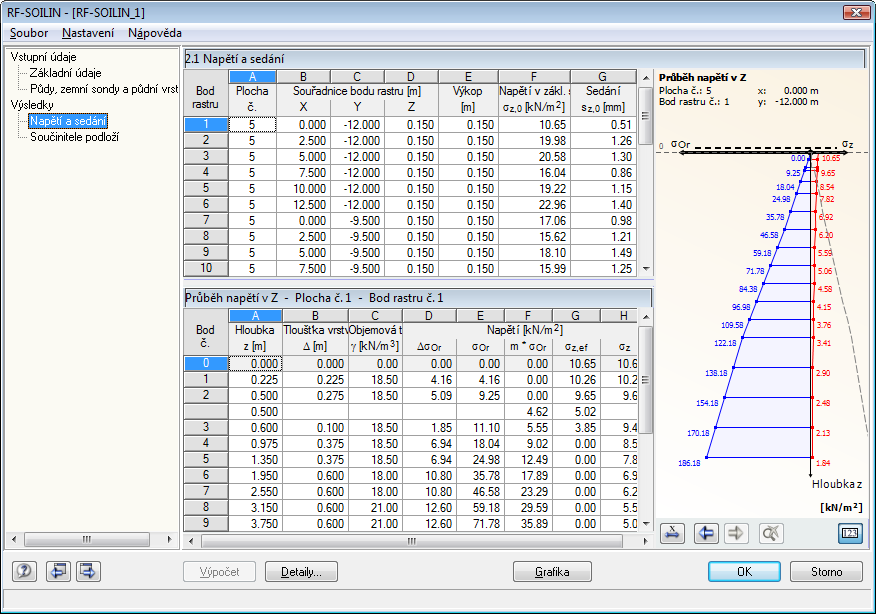Screen dimensions: 876x614
Task: Click the Storno button
Action: [826, 572]
